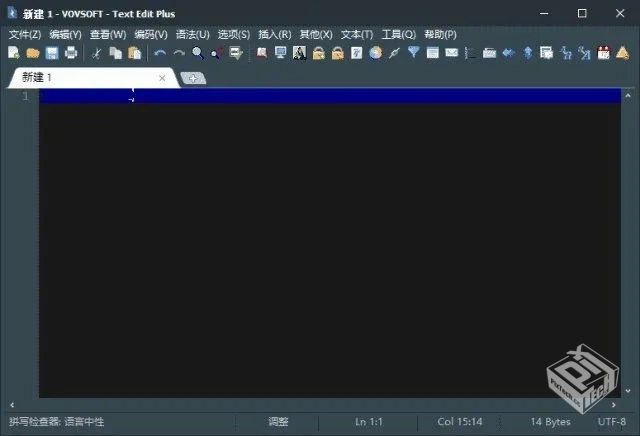Click the Col 15:14 status indicator

click(460, 421)
